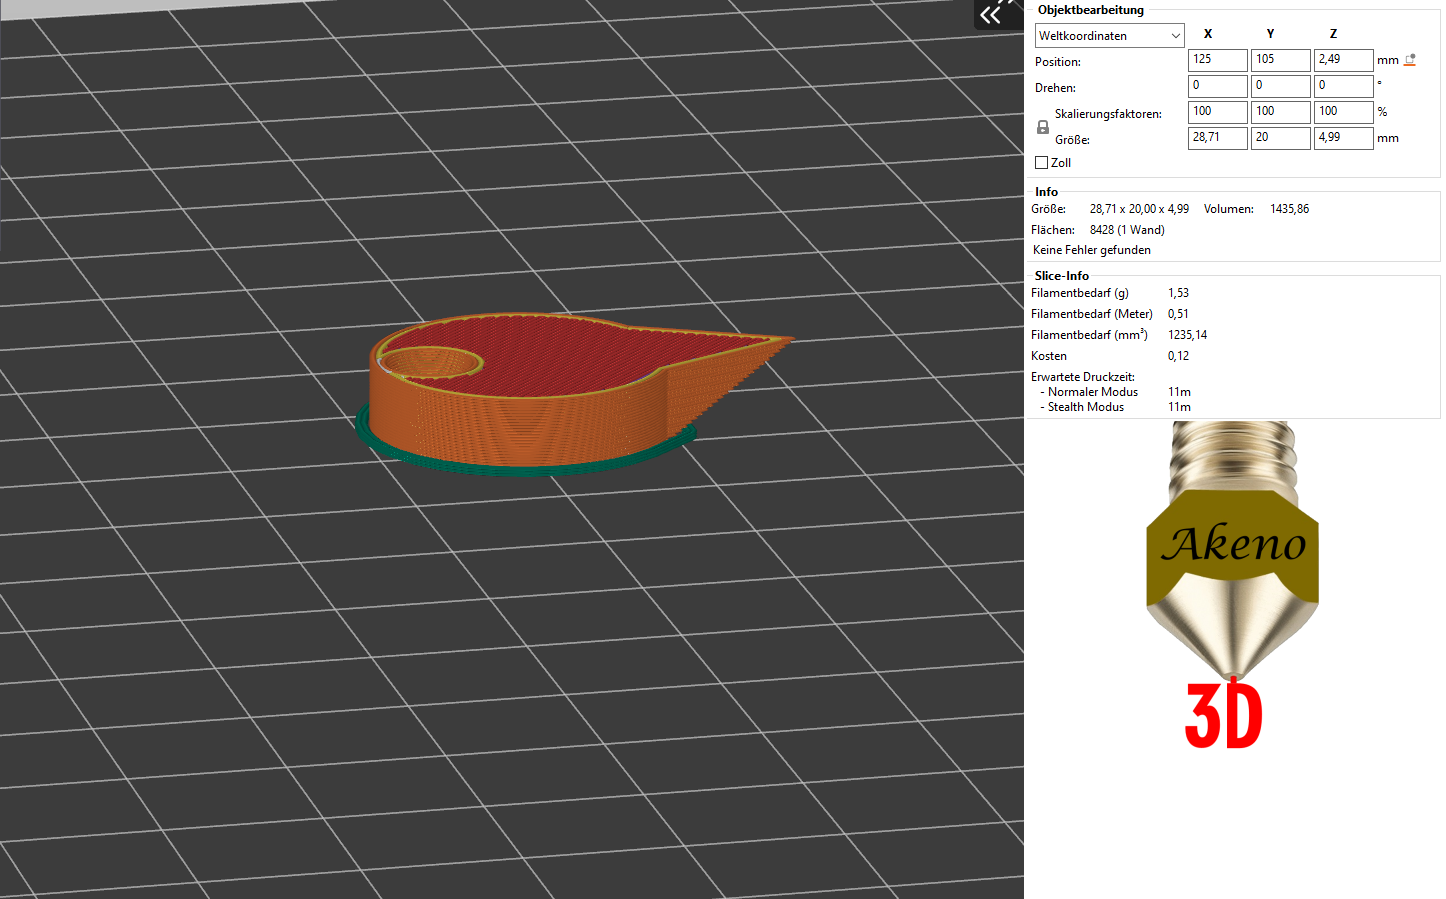The width and height of the screenshot is (1446, 899).
Task: Click the Position X field showing 125
Action: [1217, 60]
